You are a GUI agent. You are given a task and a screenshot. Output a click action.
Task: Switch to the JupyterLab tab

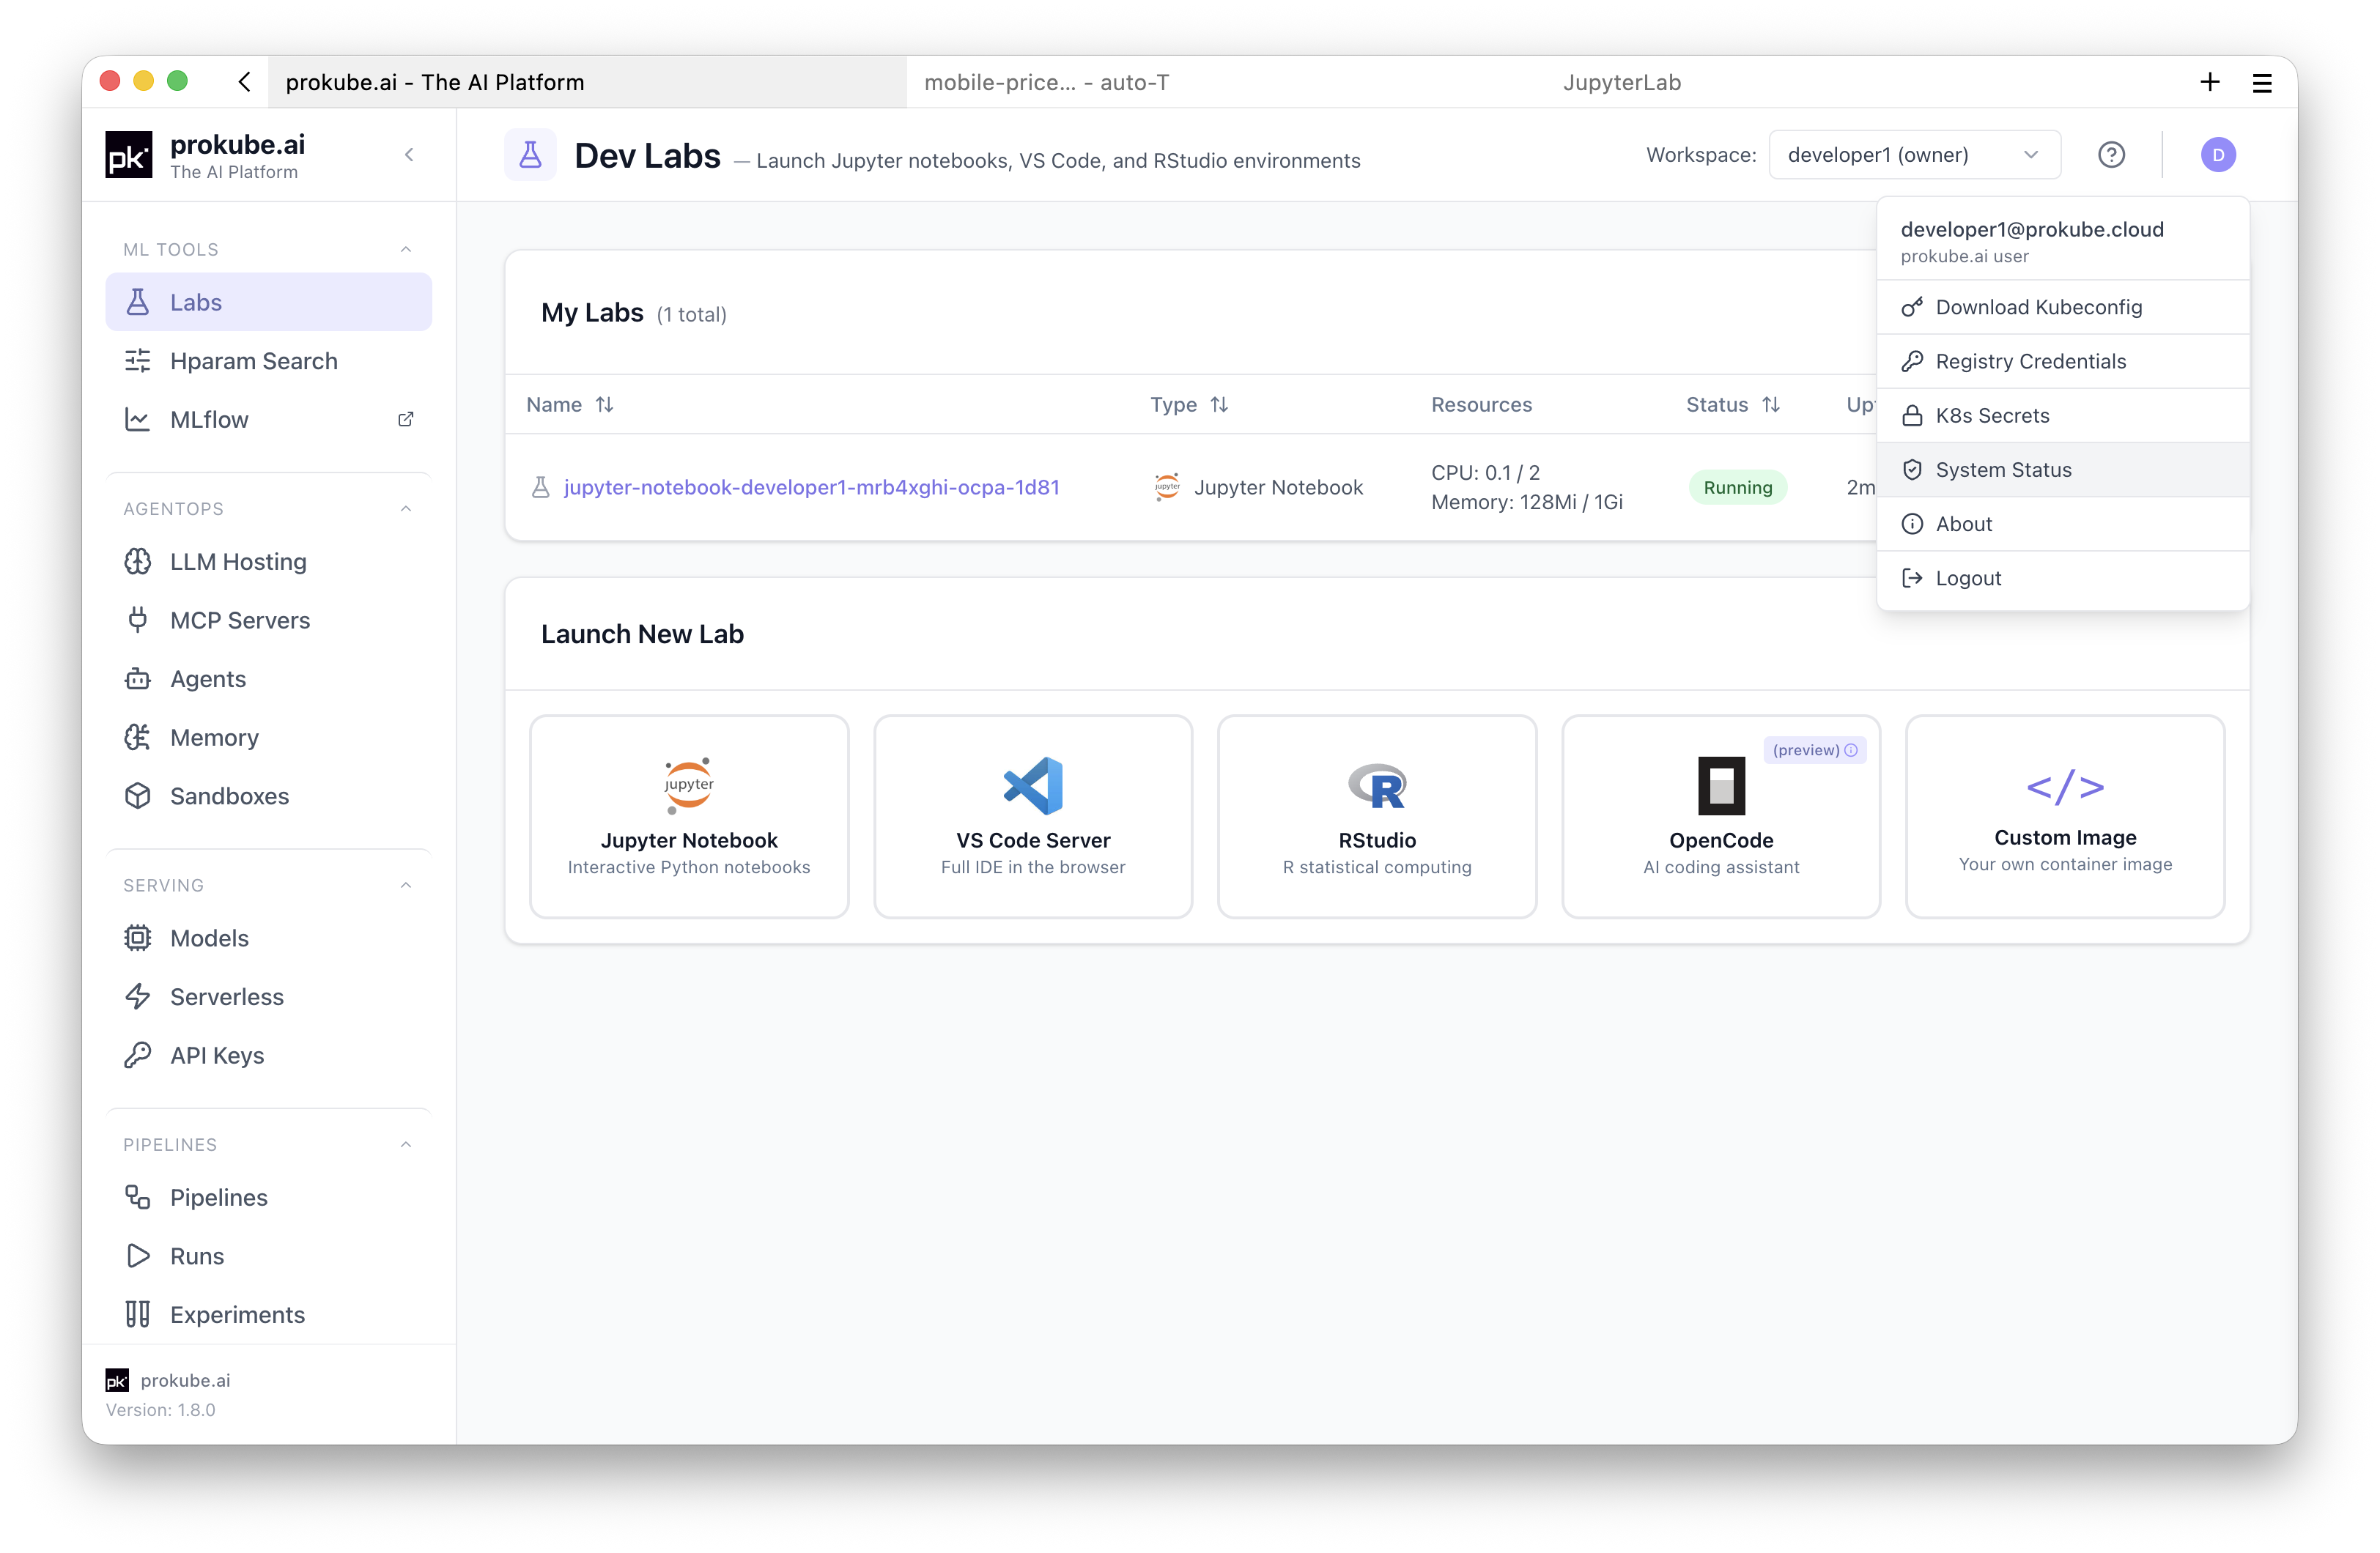tap(1621, 82)
